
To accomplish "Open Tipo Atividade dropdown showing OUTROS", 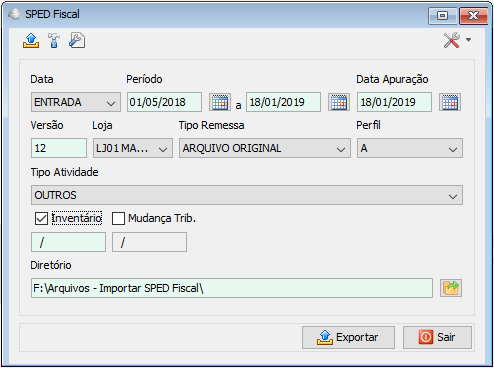I will click(x=247, y=195).
